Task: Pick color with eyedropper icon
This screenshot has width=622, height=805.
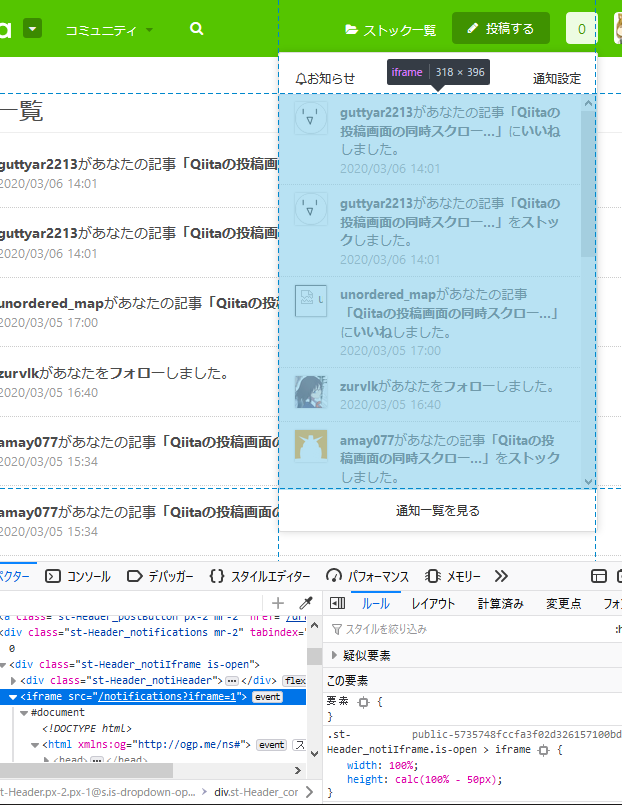Action: pos(306,603)
